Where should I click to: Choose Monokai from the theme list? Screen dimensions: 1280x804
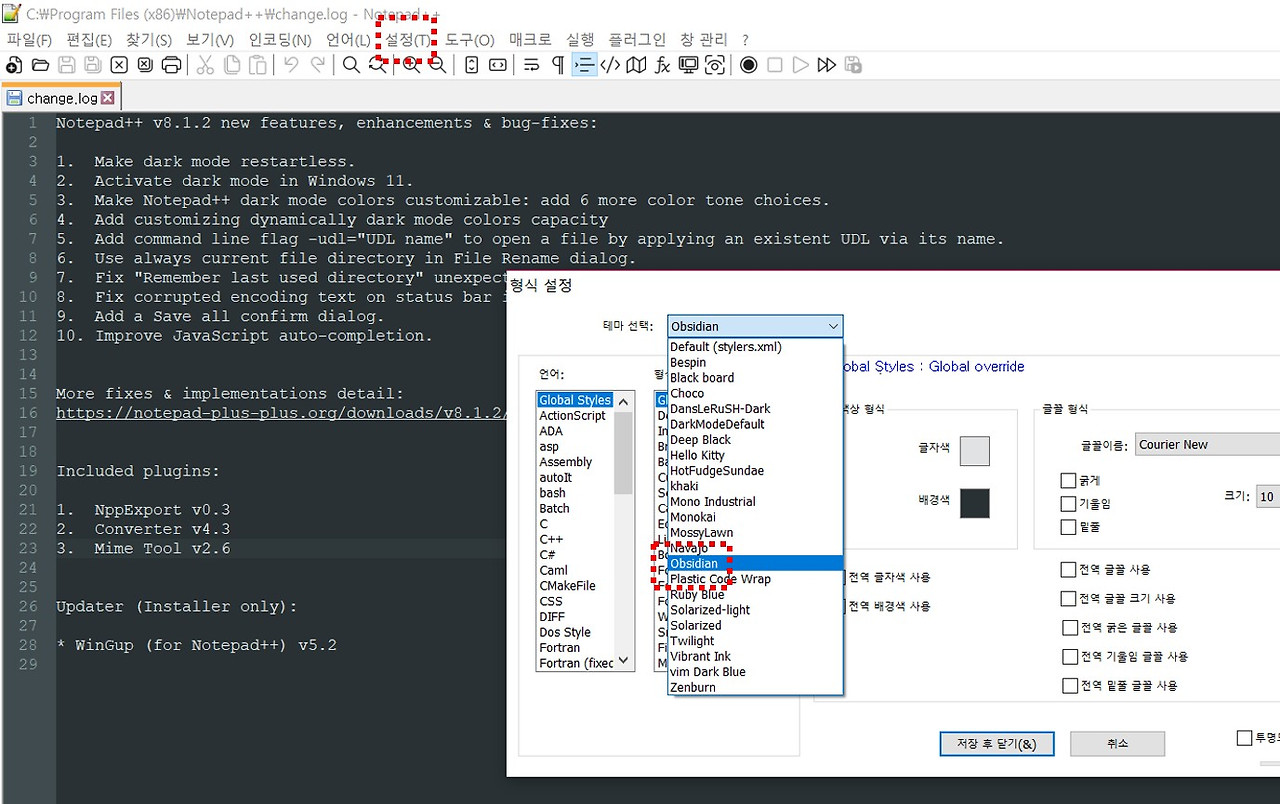pos(755,517)
